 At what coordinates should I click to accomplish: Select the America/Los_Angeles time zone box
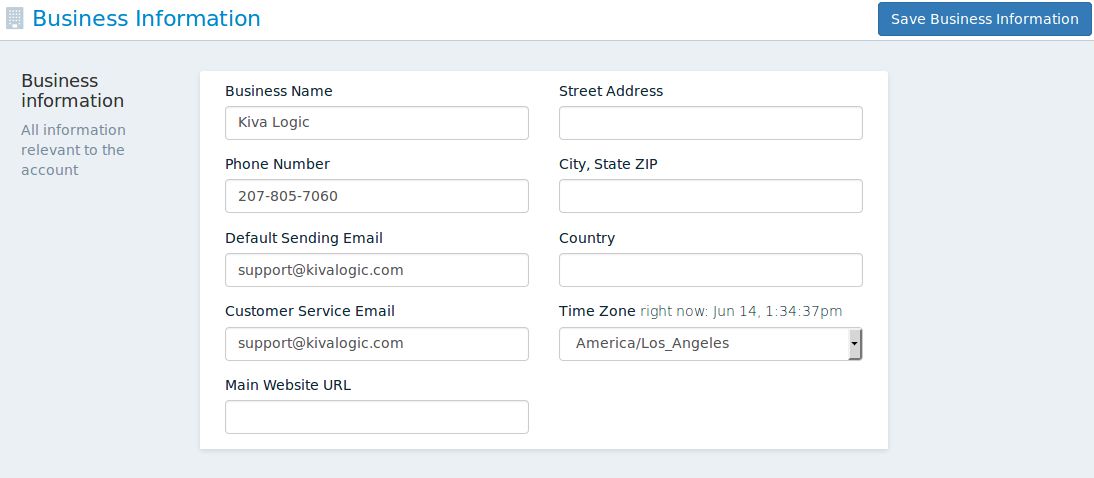(710, 344)
